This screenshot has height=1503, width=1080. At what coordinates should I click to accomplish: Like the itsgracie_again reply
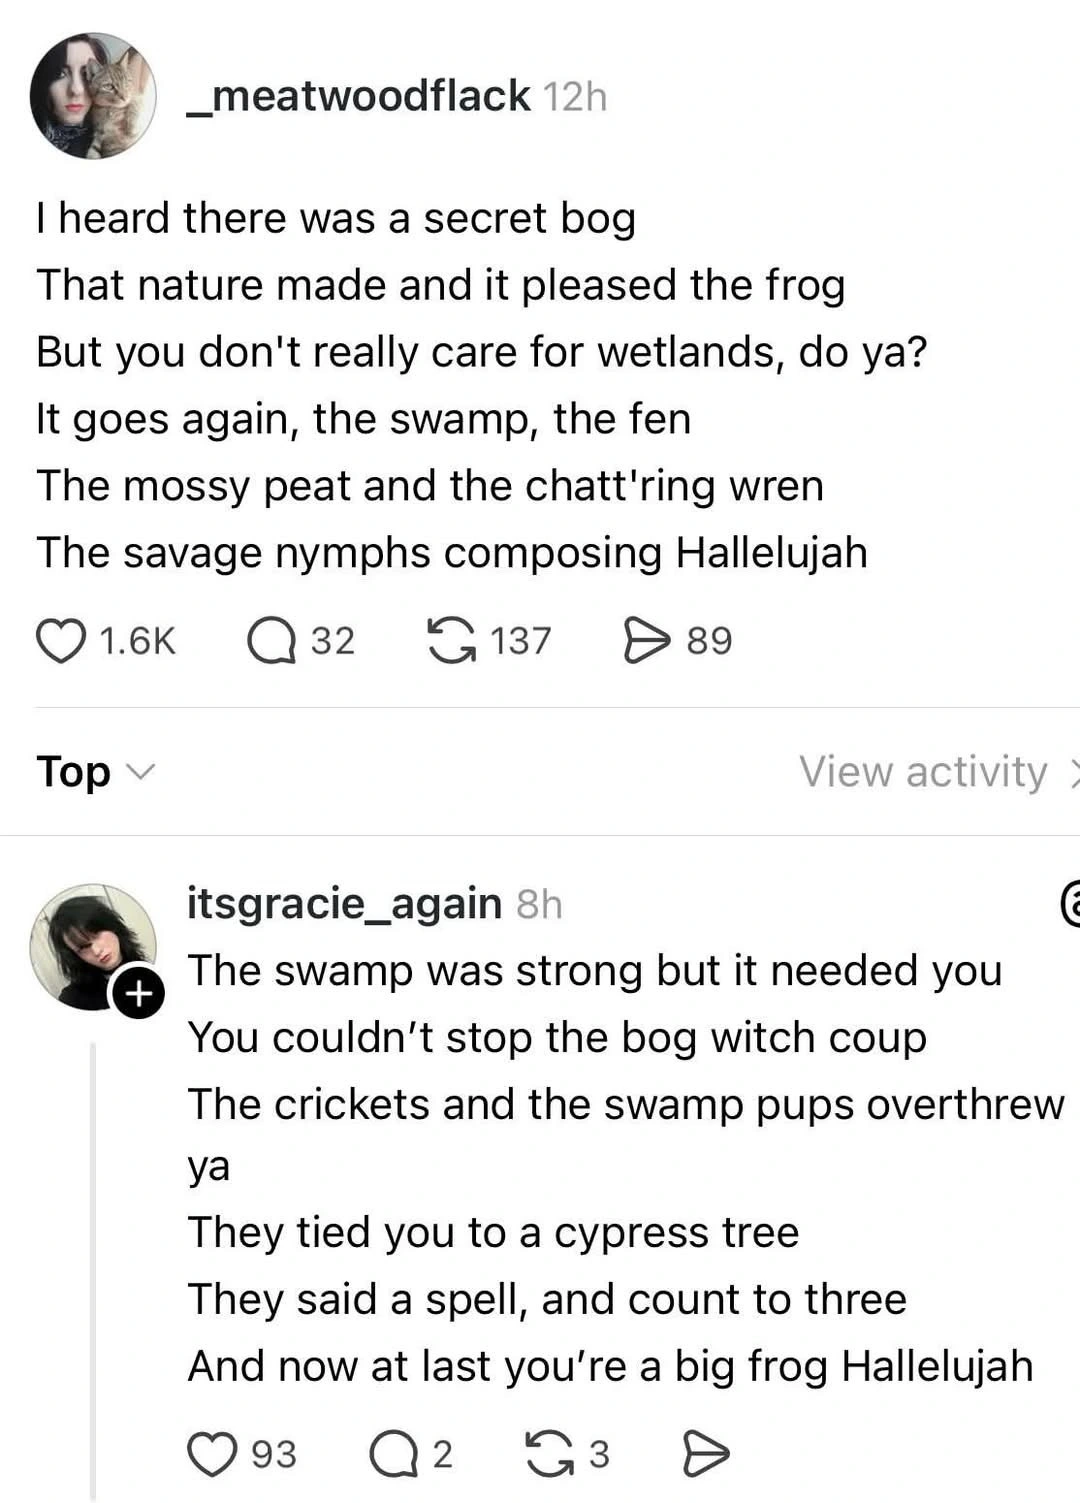(x=212, y=1453)
